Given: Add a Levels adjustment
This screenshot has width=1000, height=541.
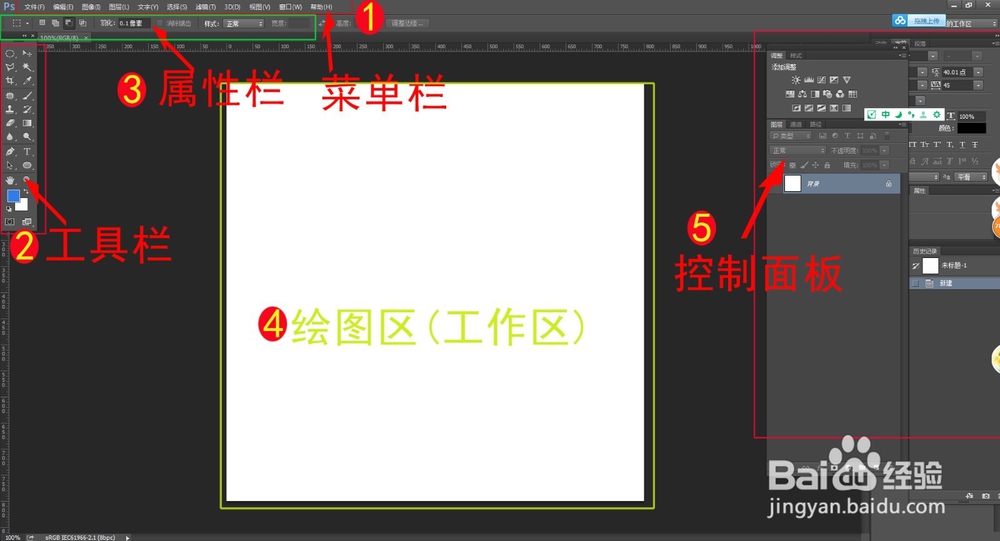Looking at the screenshot, I should point(809,80).
